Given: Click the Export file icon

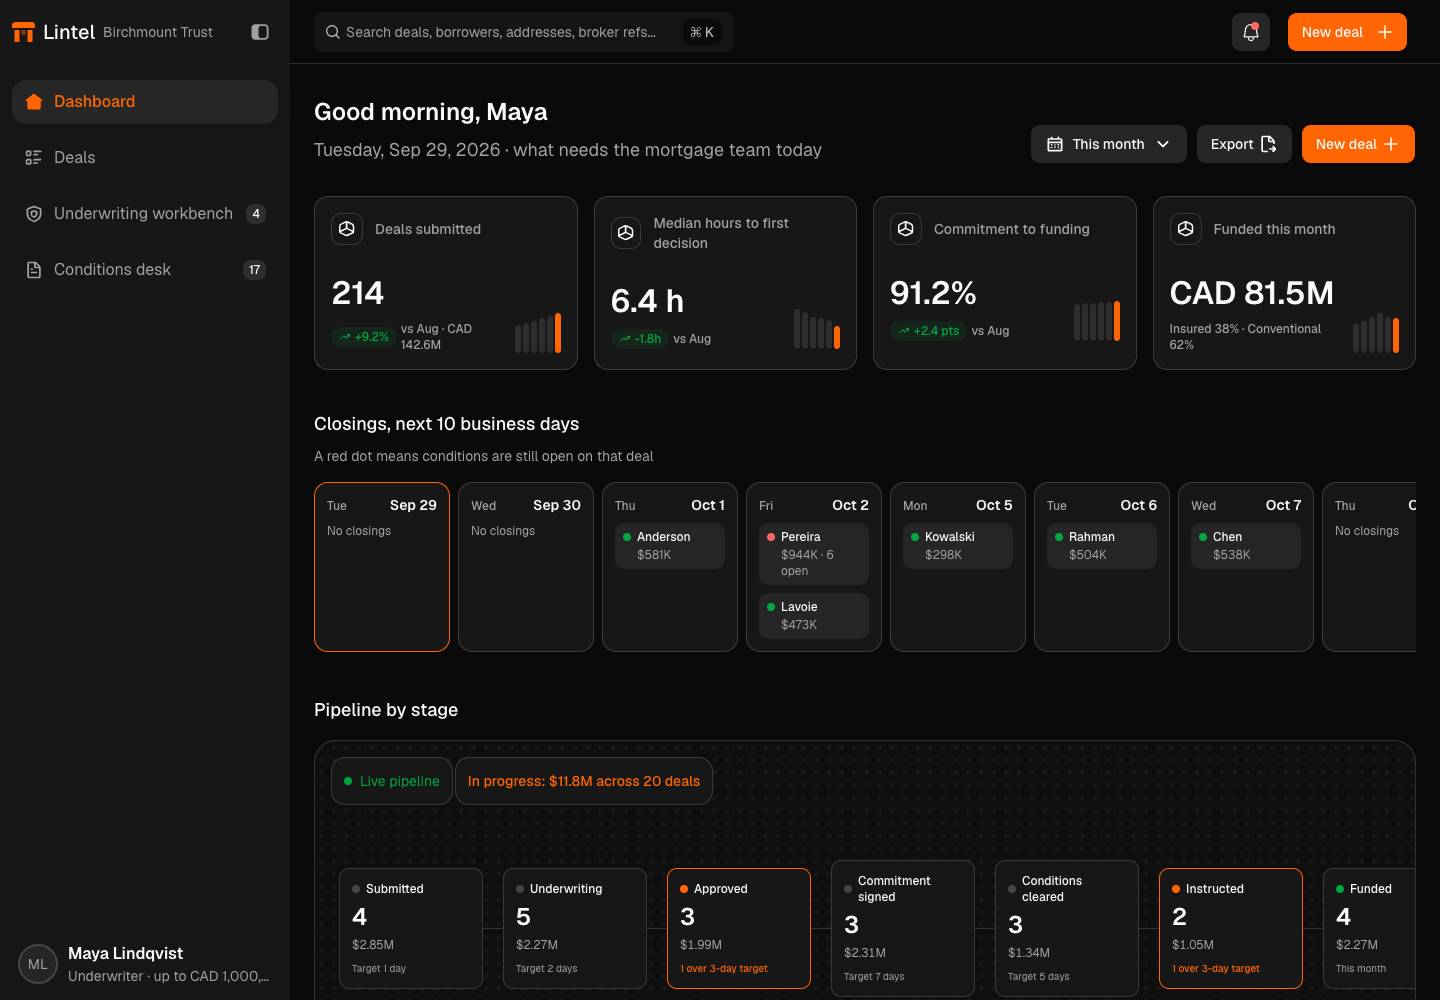Looking at the screenshot, I should 1269,144.
